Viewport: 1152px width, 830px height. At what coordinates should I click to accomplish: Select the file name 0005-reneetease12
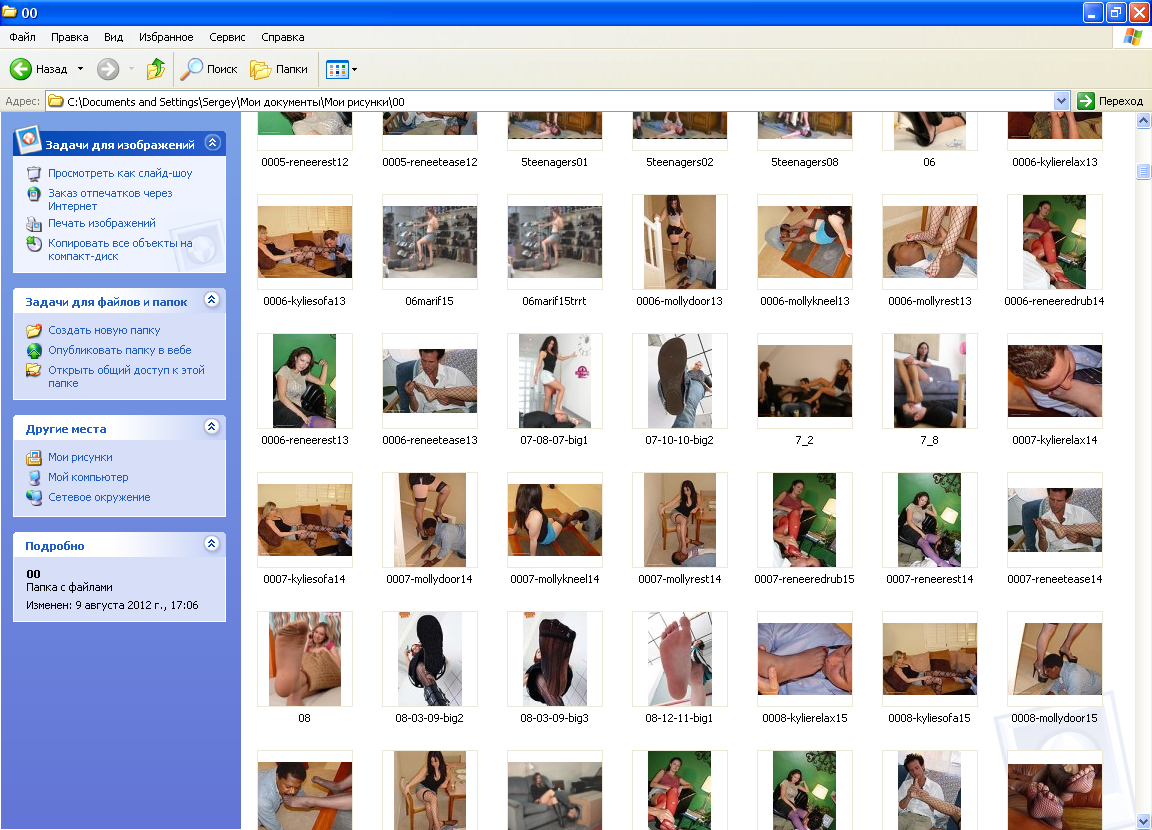point(430,162)
